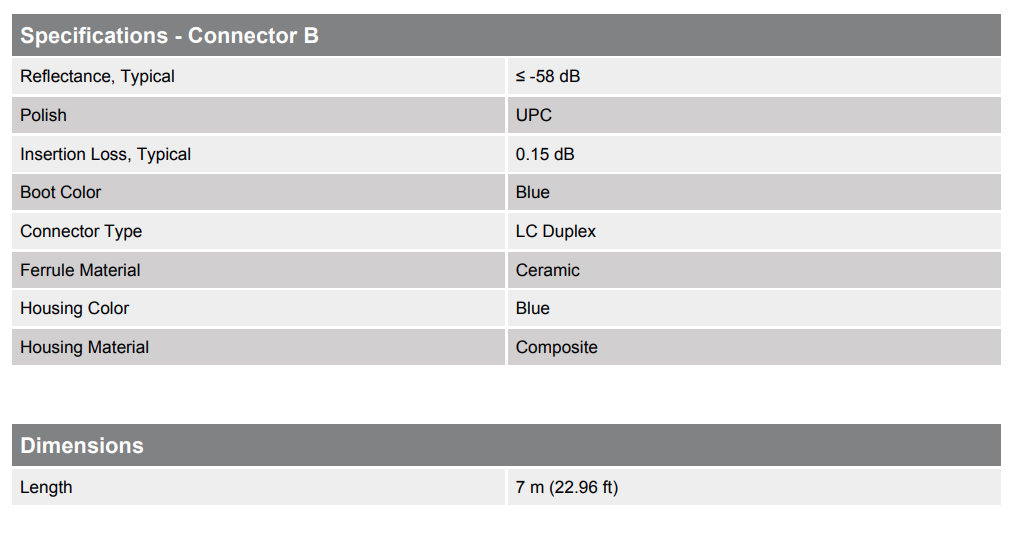Select the "Connector Type" label
Image resolution: width=1016 pixels, height=533 pixels.
pyautogui.click(x=81, y=231)
